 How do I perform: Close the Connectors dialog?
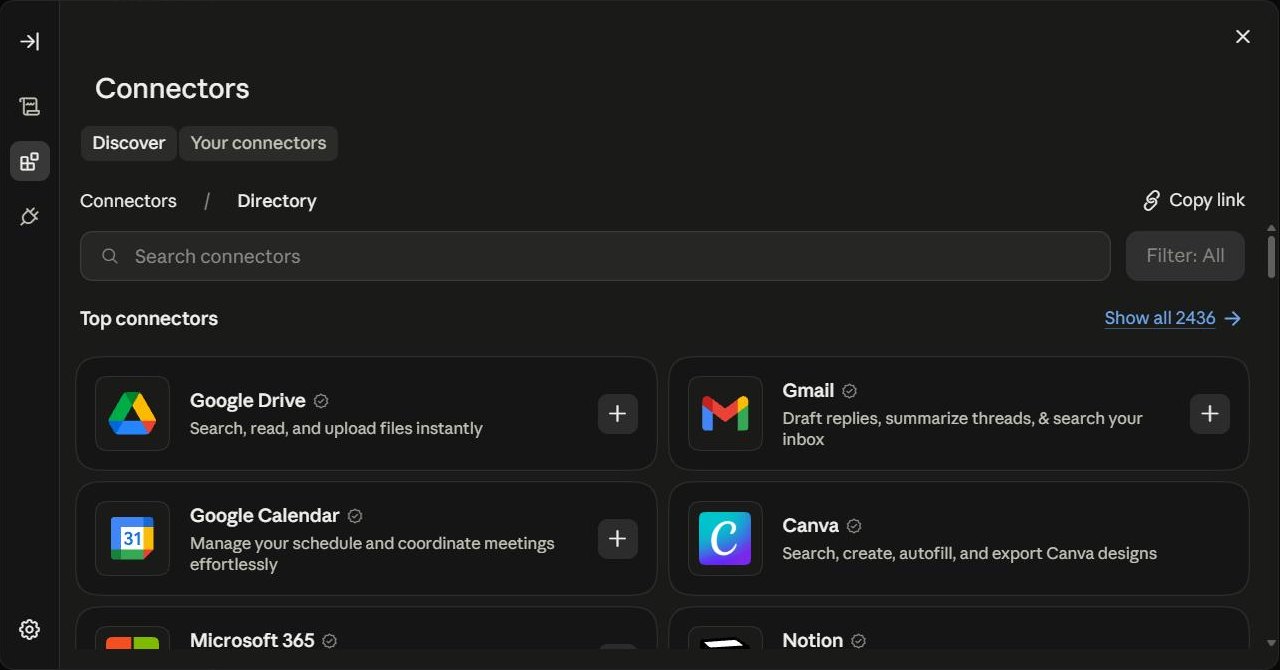pyautogui.click(x=1243, y=37)
